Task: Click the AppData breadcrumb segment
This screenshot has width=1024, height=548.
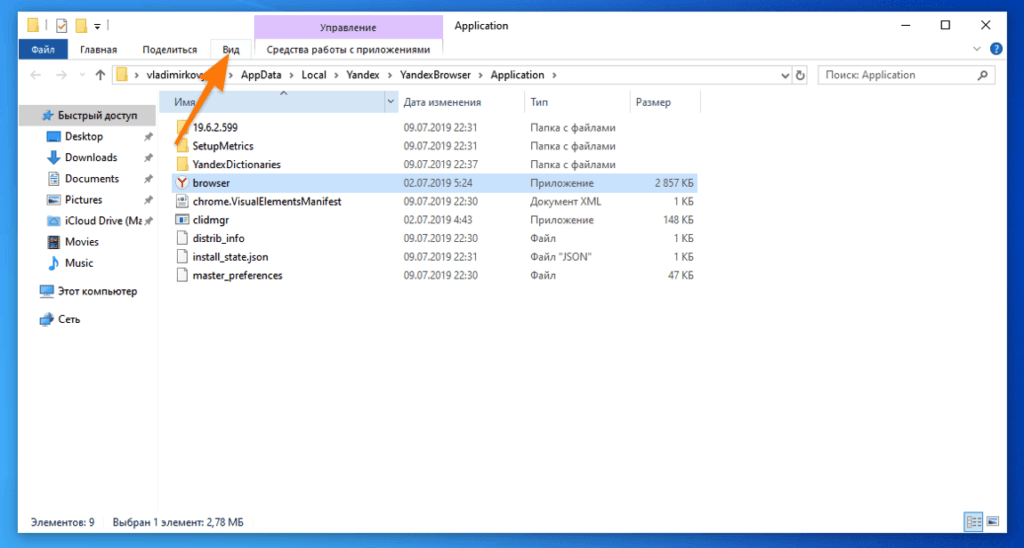Action: [x=261, y=75]
